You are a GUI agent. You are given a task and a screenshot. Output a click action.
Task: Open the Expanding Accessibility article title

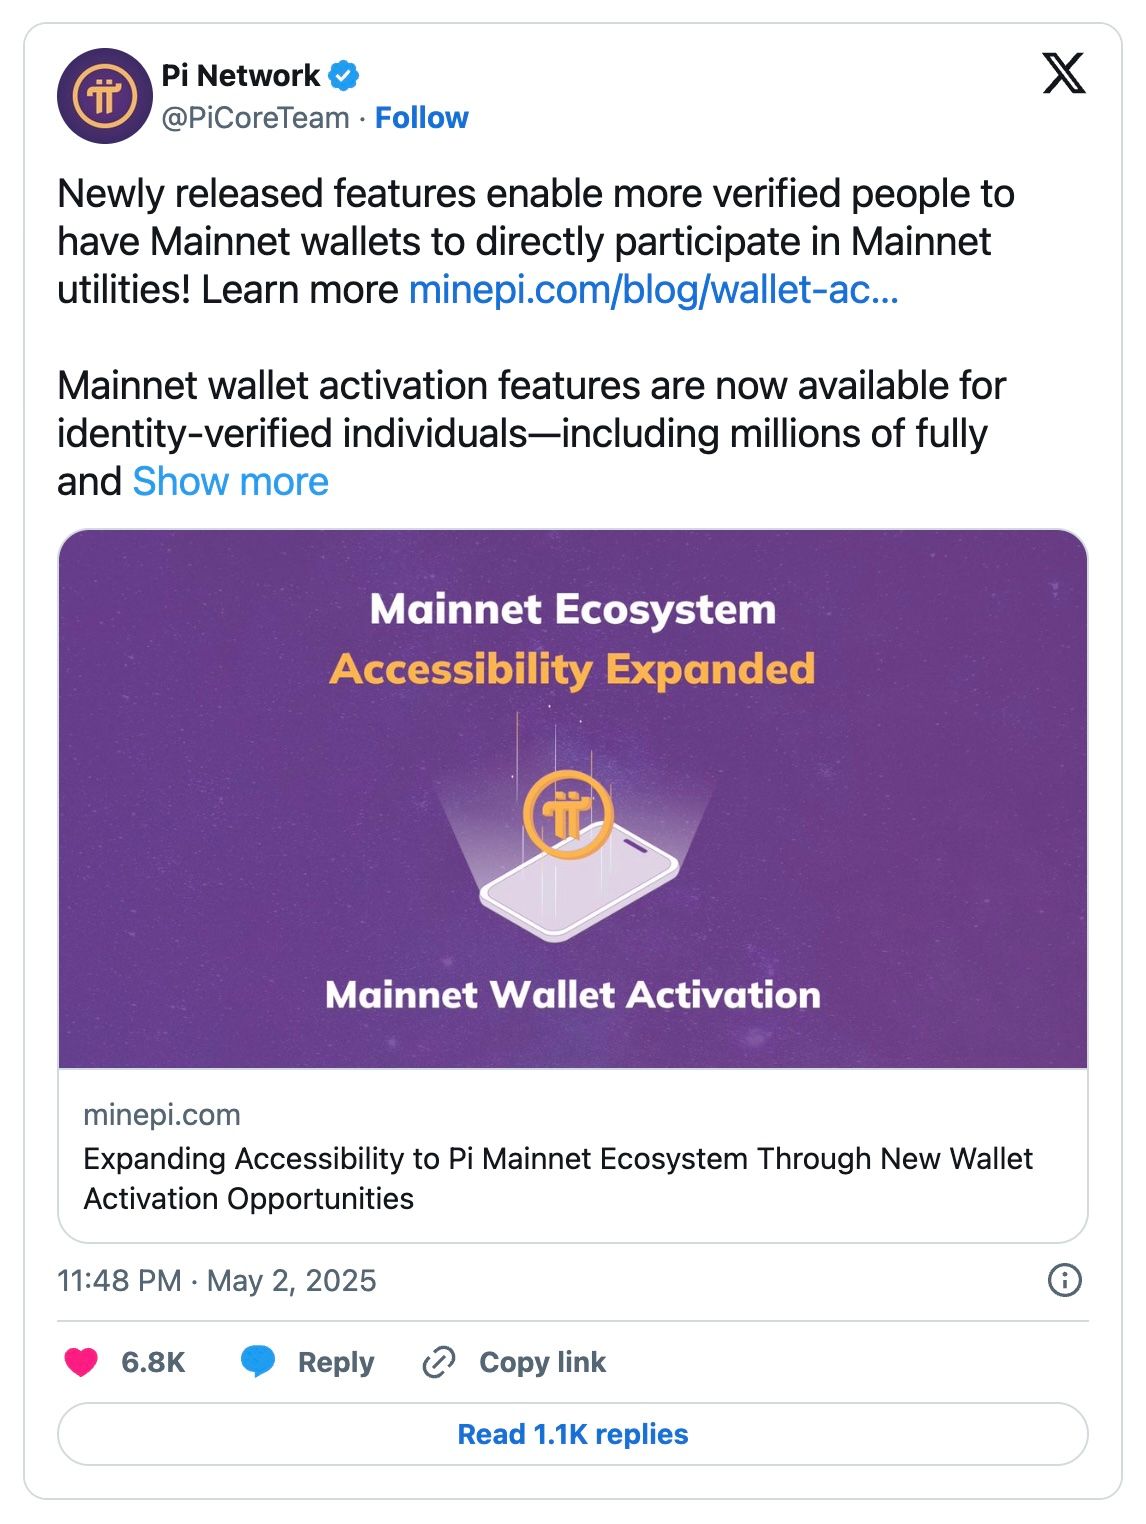tap(557, 1178)
